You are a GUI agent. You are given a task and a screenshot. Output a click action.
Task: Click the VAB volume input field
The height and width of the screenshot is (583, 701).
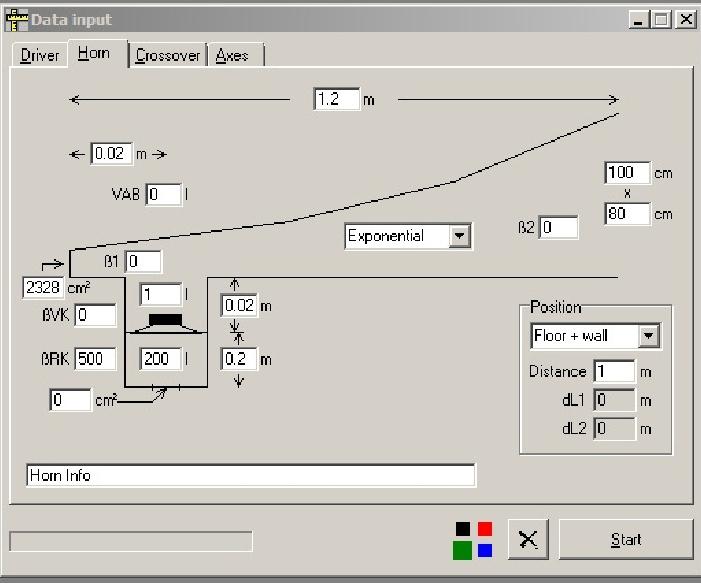point(164,194)
